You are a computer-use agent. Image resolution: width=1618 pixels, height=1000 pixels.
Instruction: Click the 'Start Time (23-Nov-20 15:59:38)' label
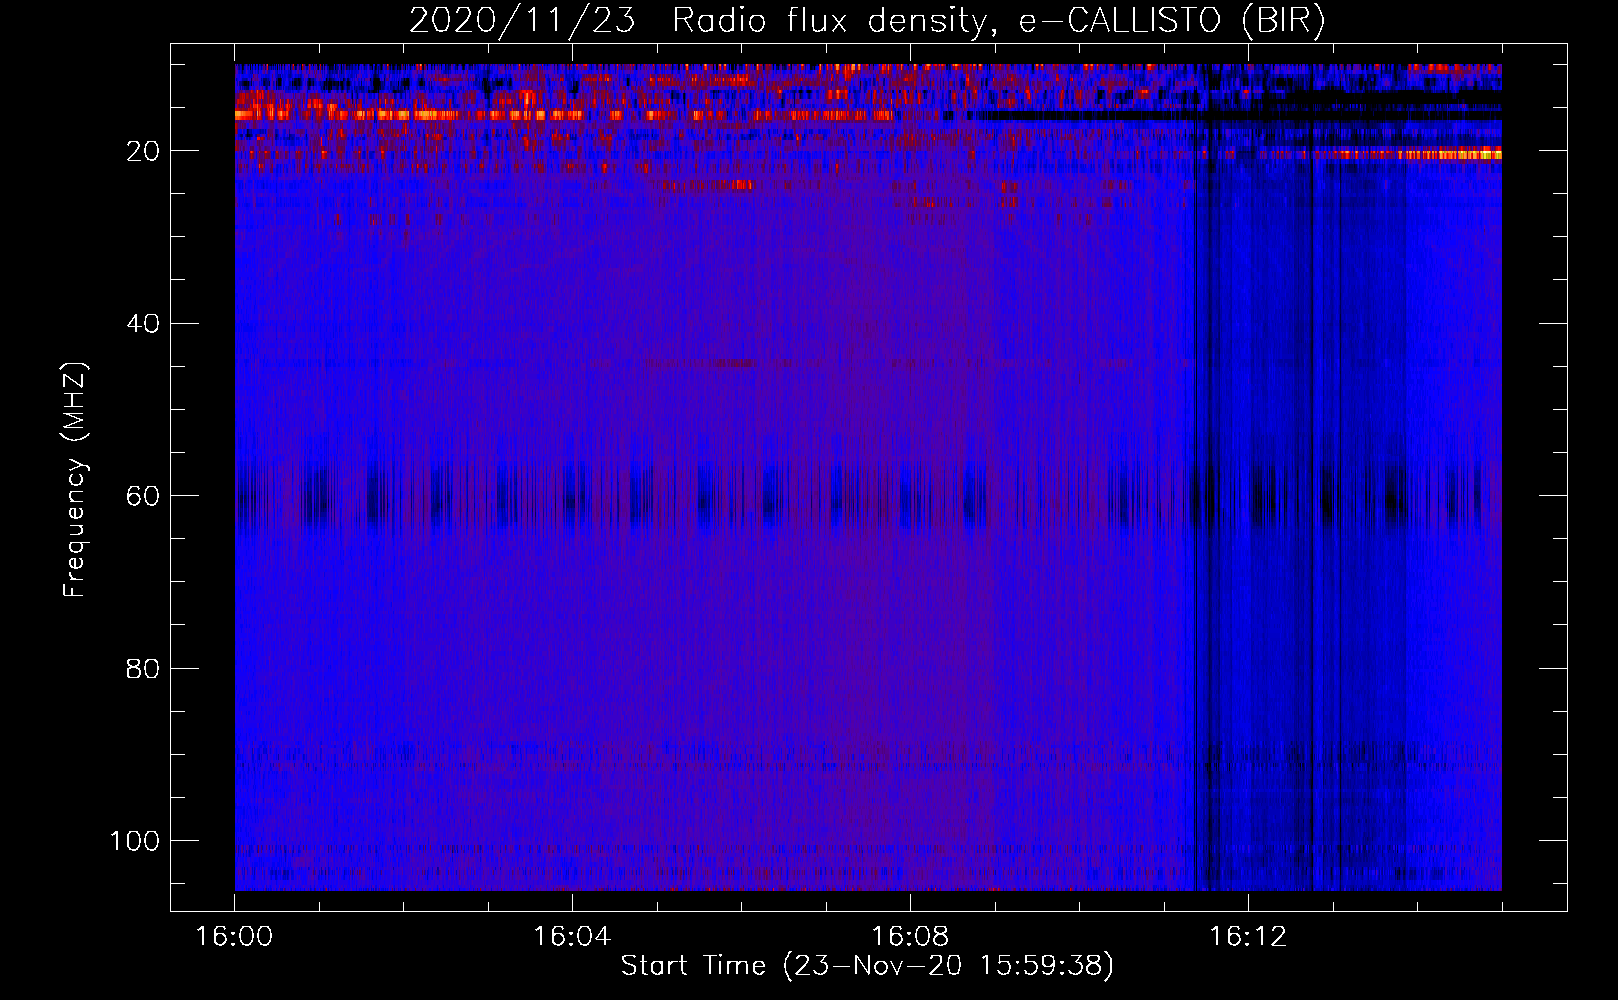point(867,966)
